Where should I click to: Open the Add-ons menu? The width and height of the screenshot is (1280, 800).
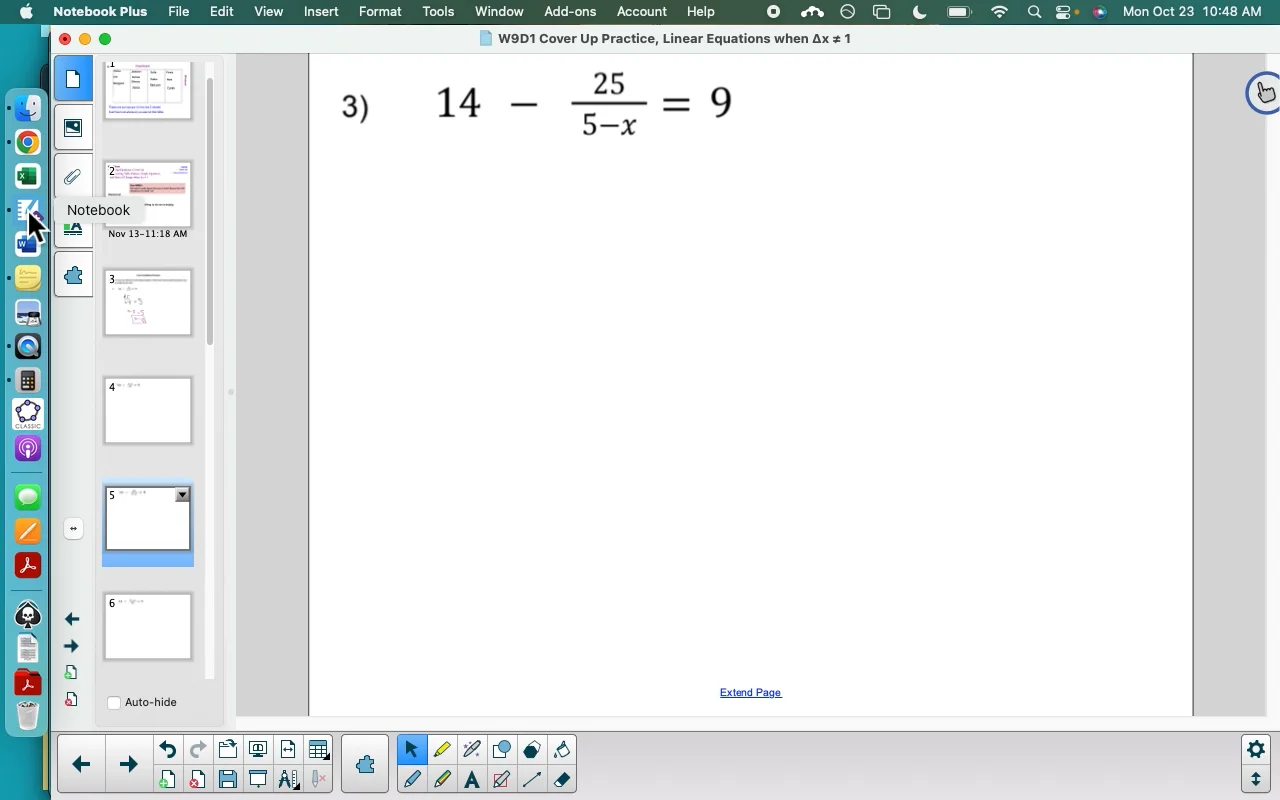[x=570, y=12]
